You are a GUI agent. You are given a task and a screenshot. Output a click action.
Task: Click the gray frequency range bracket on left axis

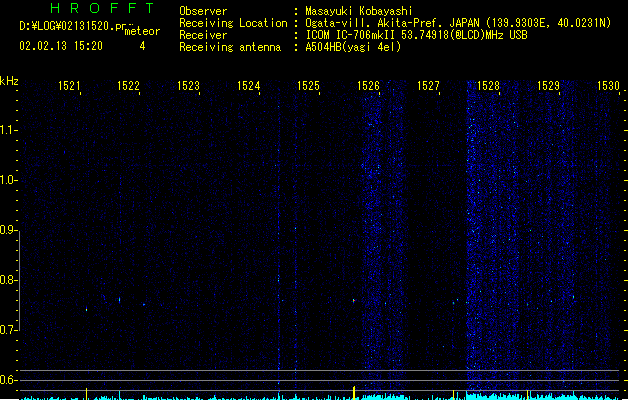(x=20, y=280)
